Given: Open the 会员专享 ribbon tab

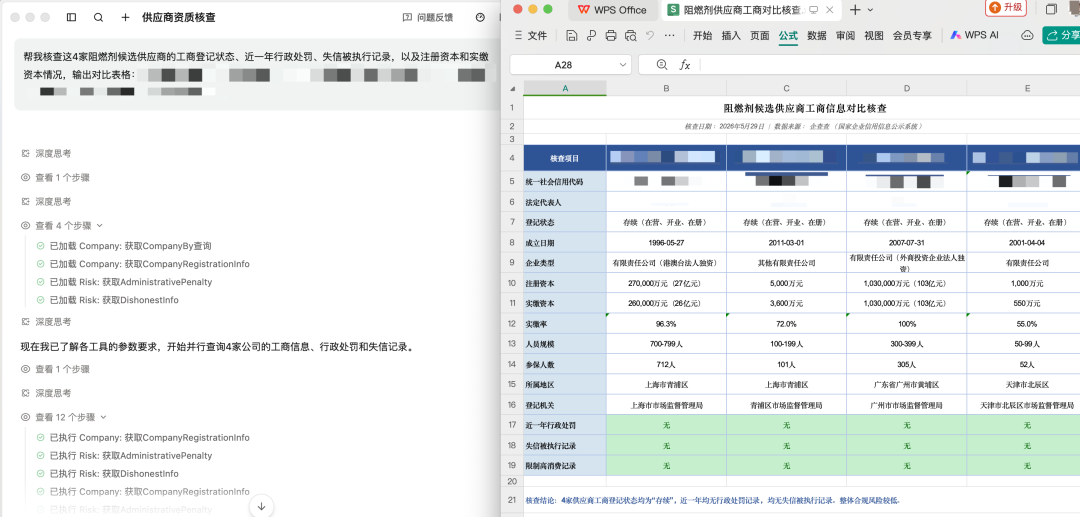Looking at the screenshot, I should [x=912, y=35].
